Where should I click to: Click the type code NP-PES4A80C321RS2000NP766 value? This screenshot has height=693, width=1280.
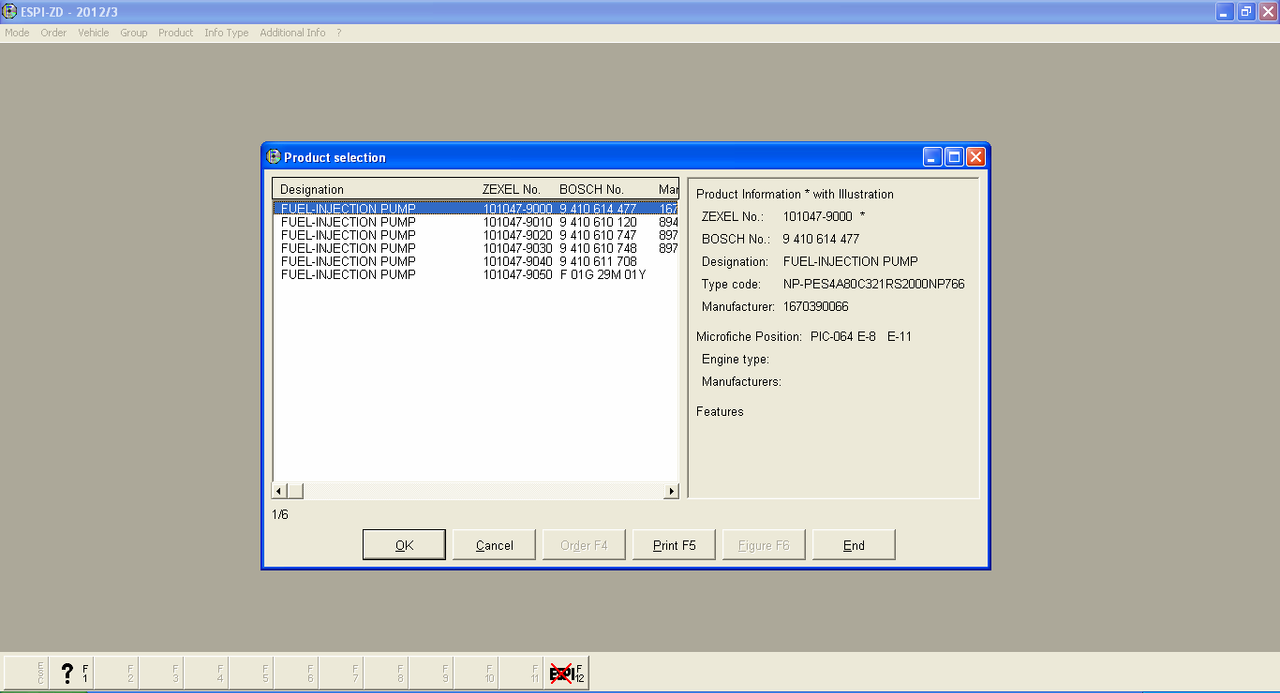click(874, 284)
